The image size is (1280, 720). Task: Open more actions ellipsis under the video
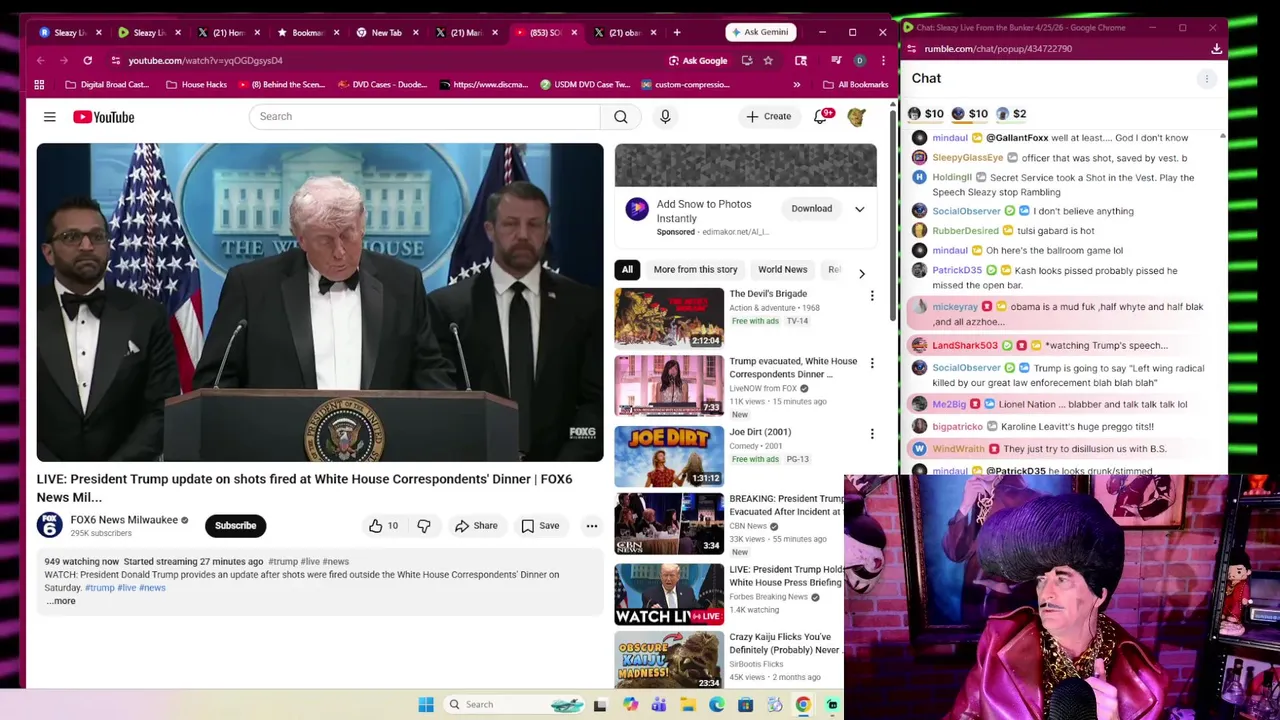pyautogui.click(x=592, y=526)
